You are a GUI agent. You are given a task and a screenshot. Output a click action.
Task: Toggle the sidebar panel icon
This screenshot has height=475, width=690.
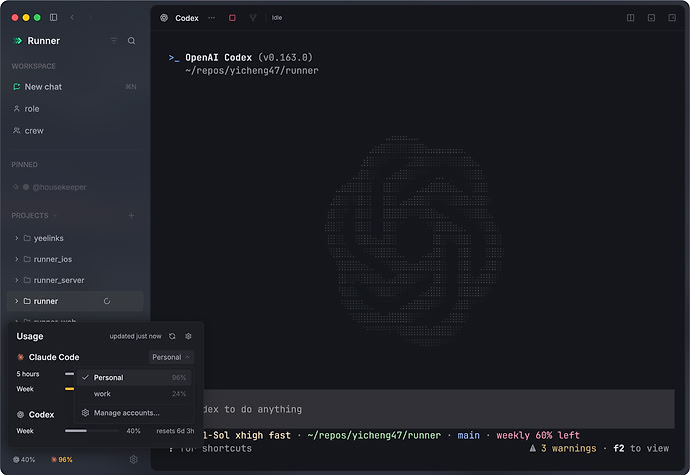(x=53, y=17)
